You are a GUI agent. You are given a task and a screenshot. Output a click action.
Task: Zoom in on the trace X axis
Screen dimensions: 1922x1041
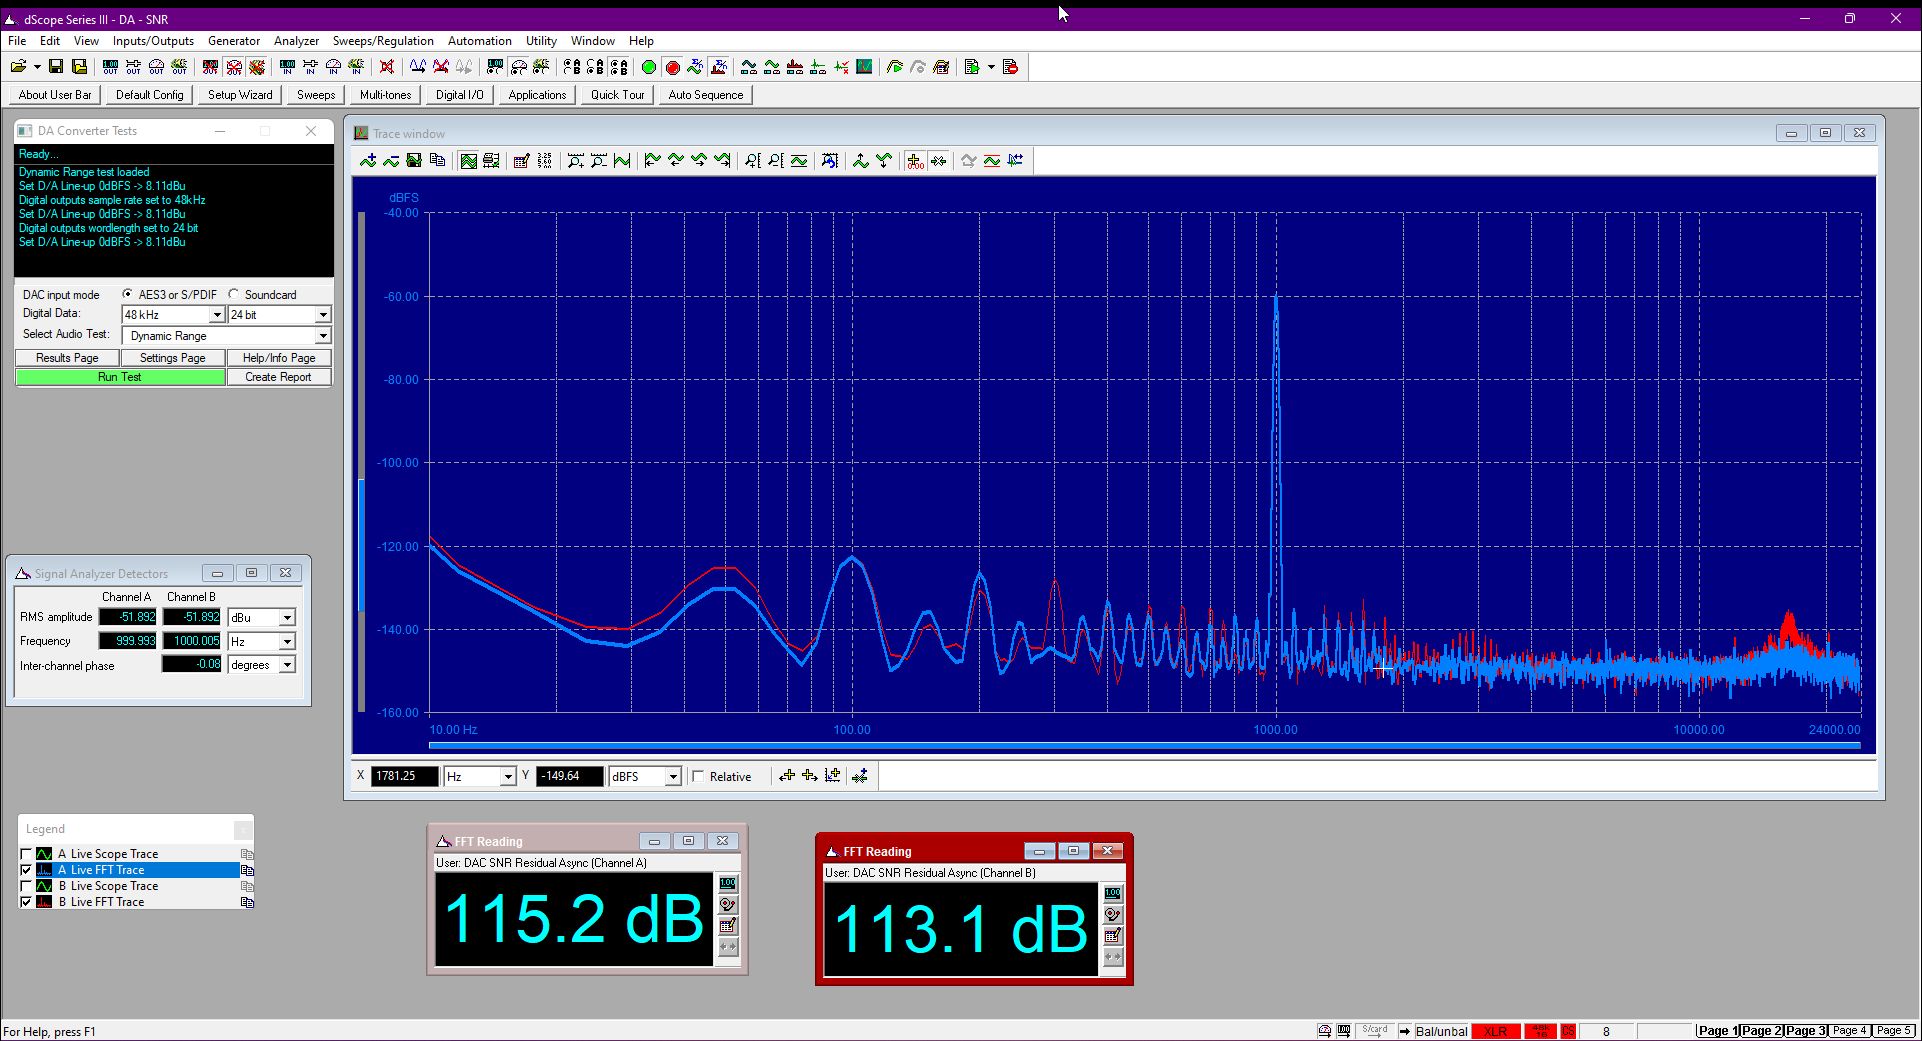coord(575,161)
